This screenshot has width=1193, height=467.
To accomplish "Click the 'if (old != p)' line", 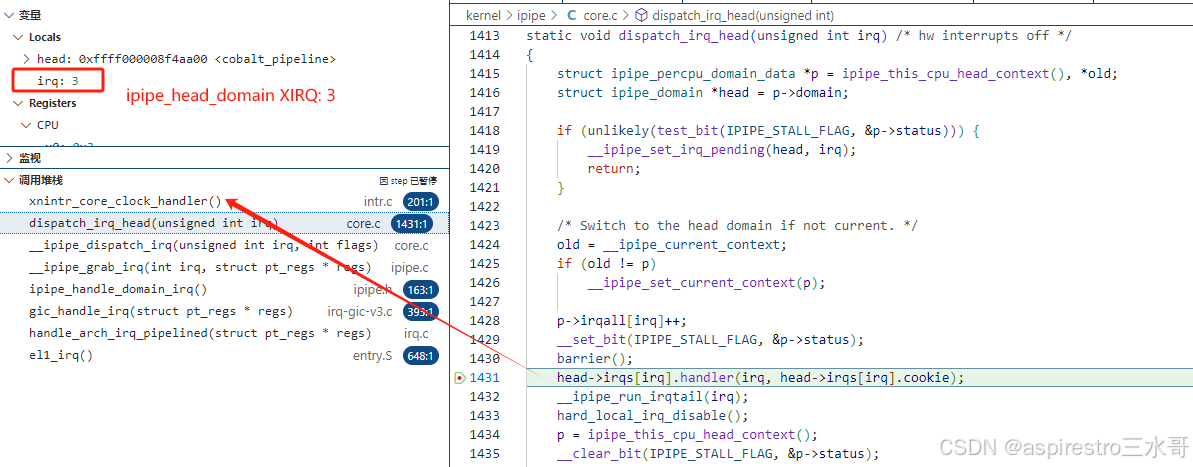I will [606, 264].
